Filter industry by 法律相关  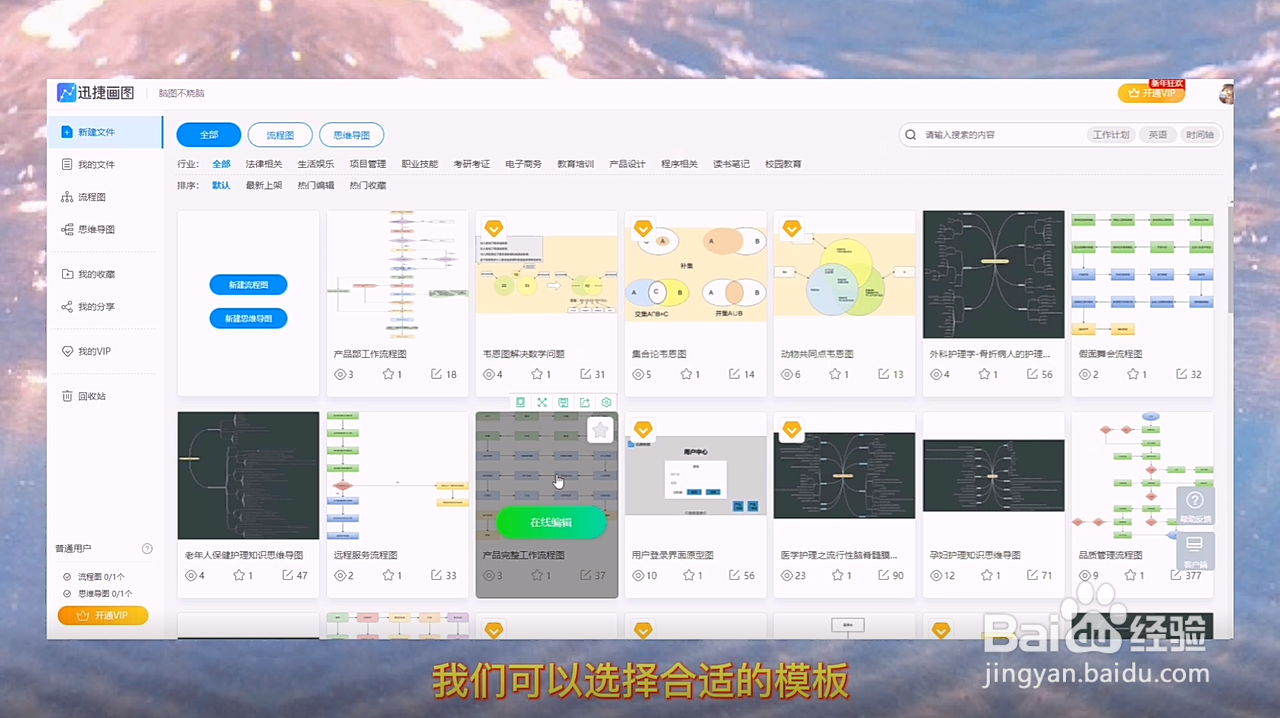264,164
